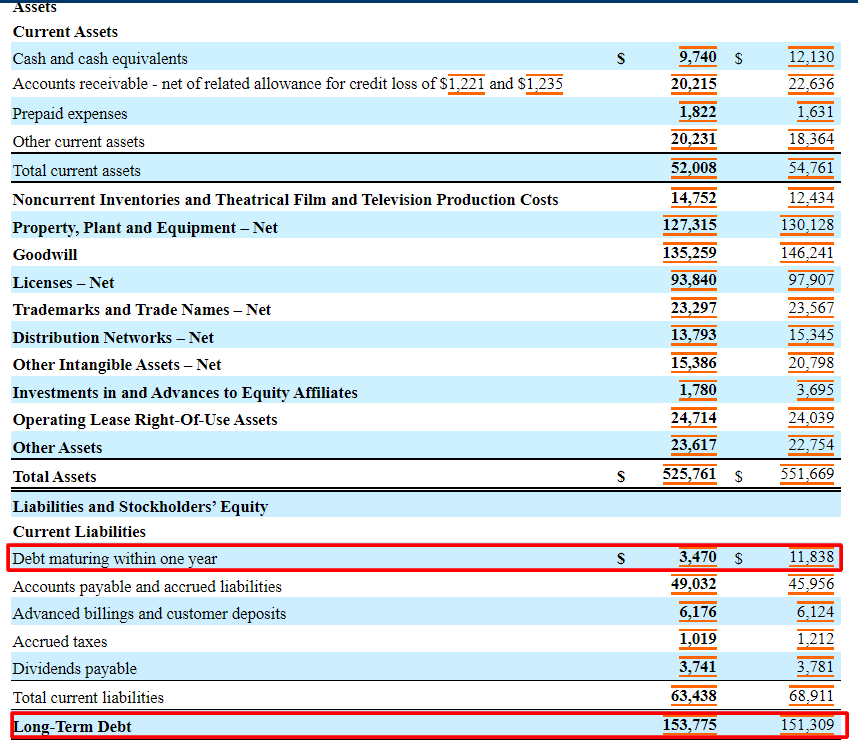
Task: Select the Accounts payable value 49,032
Action: tap(694, 587)
